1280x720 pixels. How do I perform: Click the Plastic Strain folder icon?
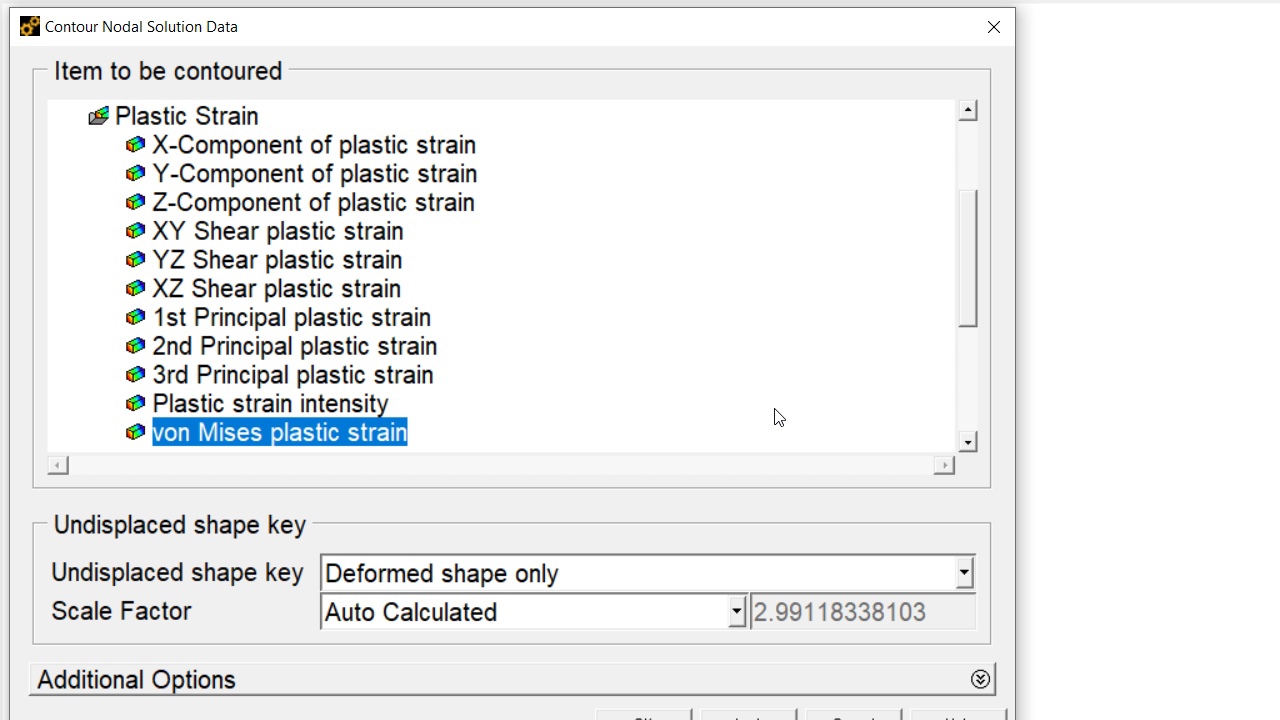point(98,117)
